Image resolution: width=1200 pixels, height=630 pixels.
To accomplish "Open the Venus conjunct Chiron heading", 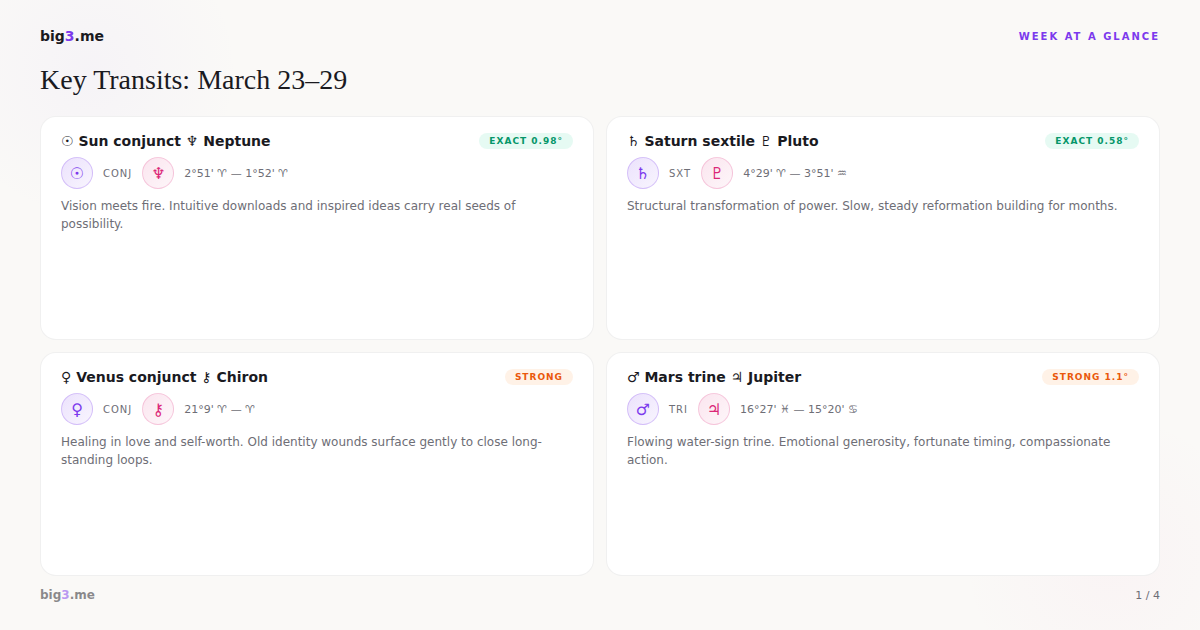I will tap(165, 377).
